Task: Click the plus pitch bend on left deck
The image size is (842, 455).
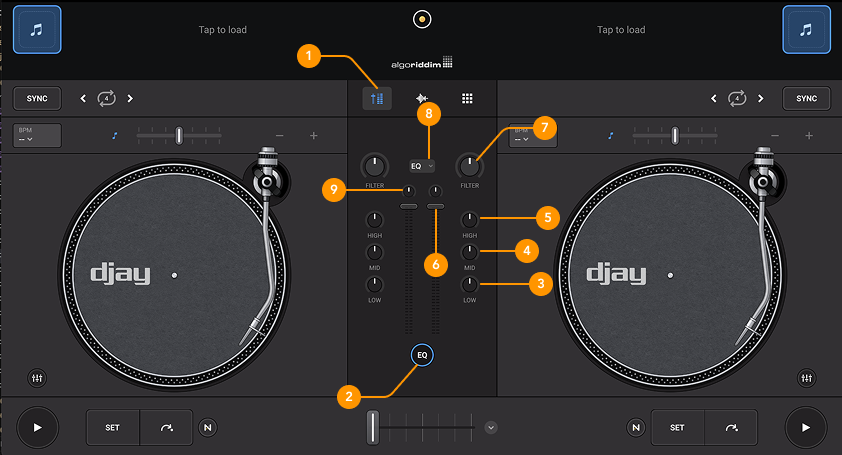Action: [314, 136]
